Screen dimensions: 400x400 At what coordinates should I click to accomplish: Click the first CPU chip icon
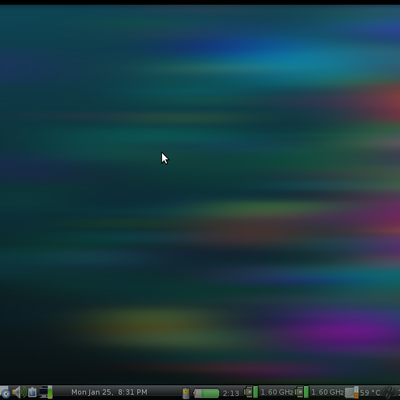pyautogui.click(x=248, y=392)
